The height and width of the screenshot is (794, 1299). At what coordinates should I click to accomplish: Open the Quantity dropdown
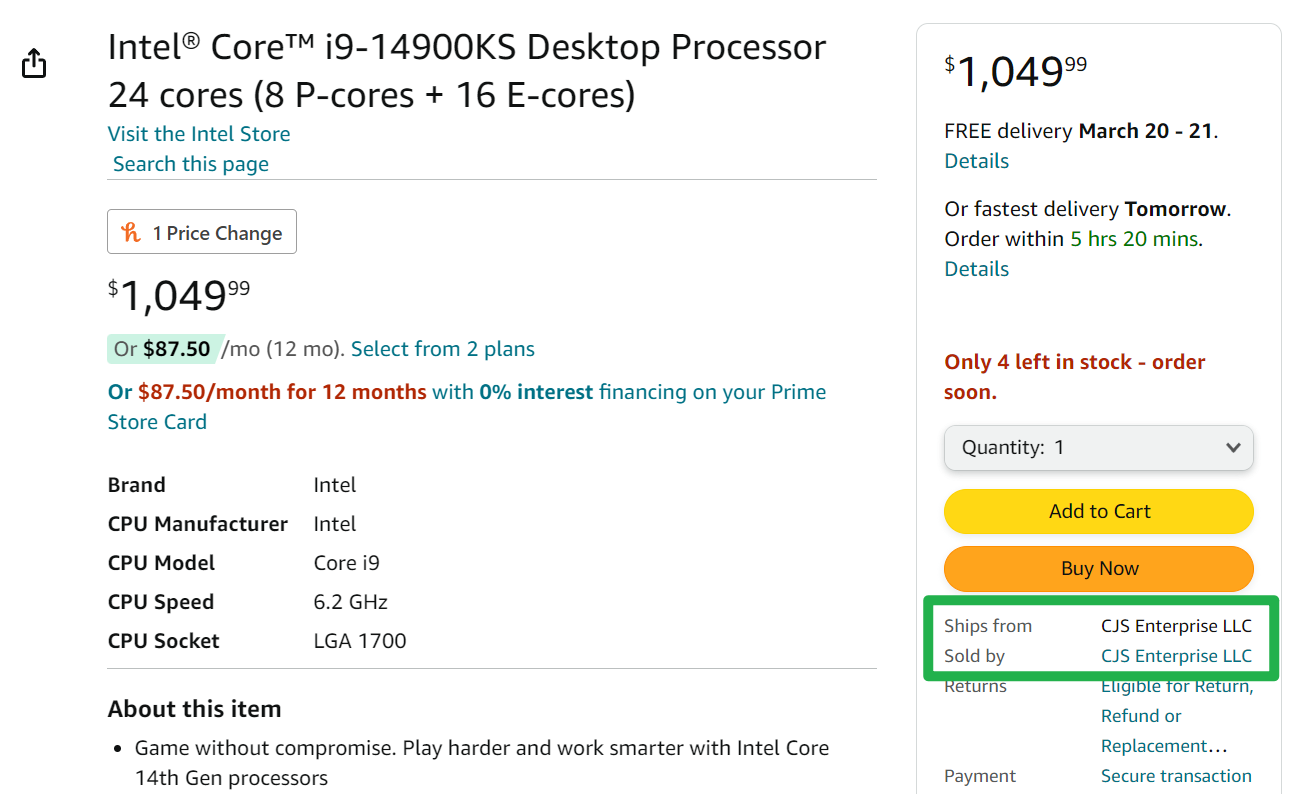tap(1097, 448)
